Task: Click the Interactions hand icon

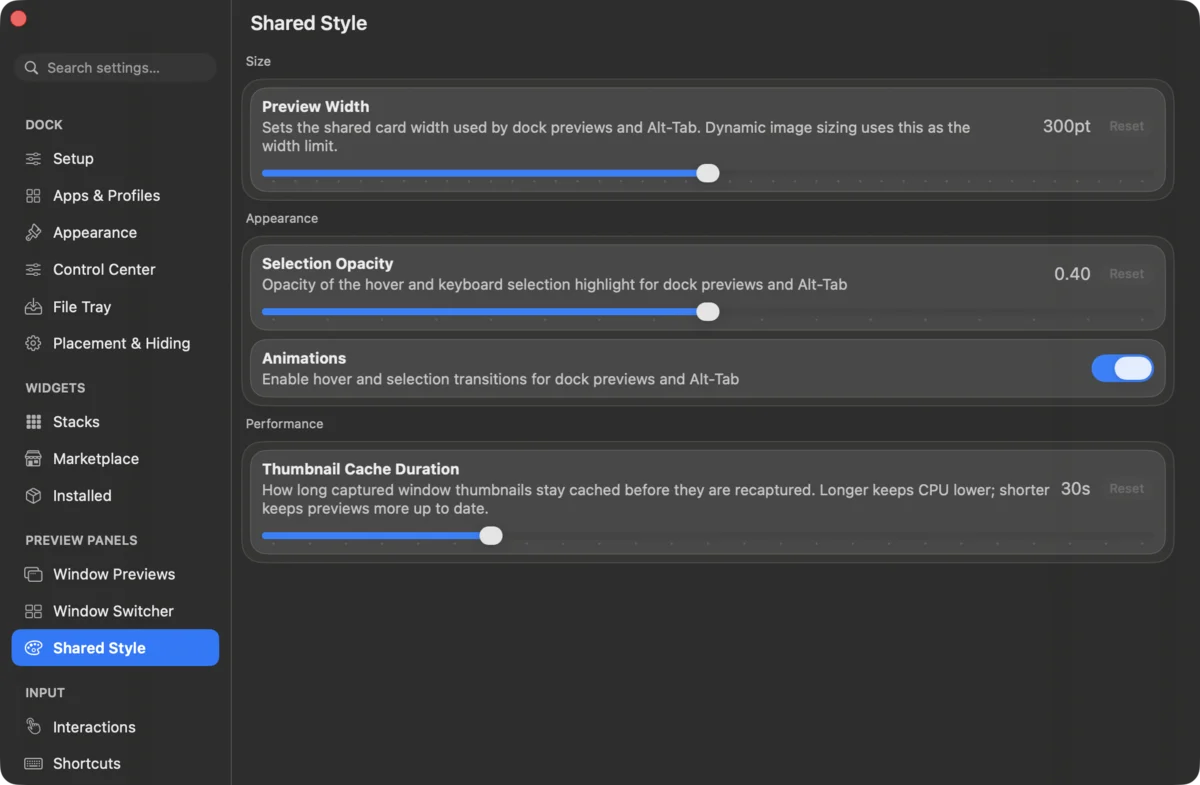Action: point(33,727)
